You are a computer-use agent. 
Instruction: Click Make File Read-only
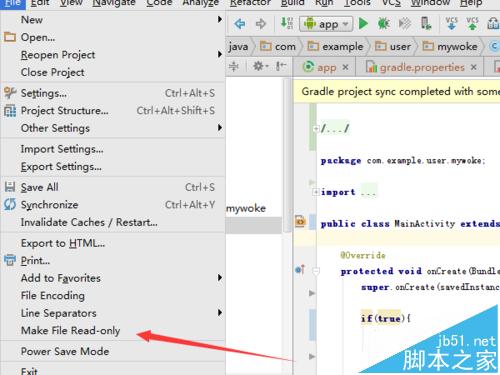pos(112,331)
